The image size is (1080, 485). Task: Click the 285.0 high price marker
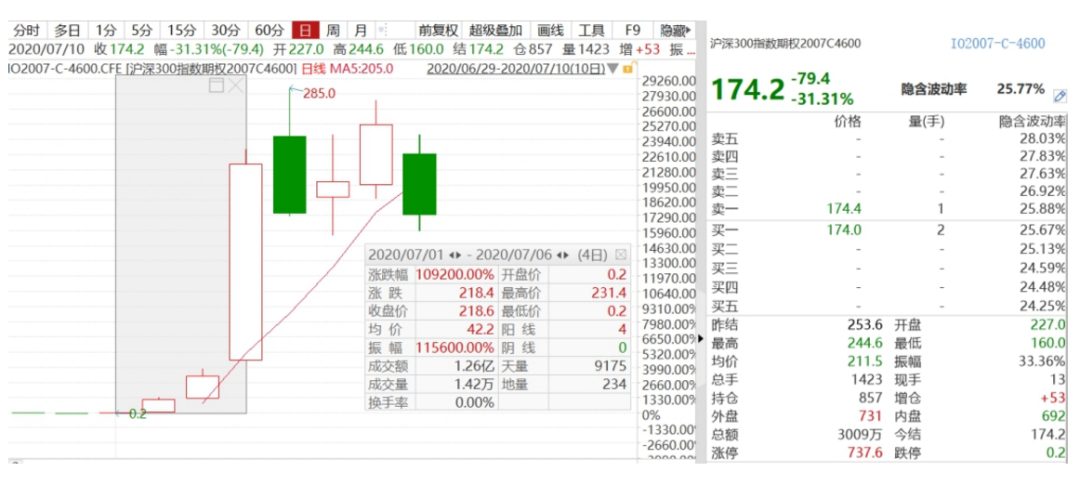tap(319, 94)
